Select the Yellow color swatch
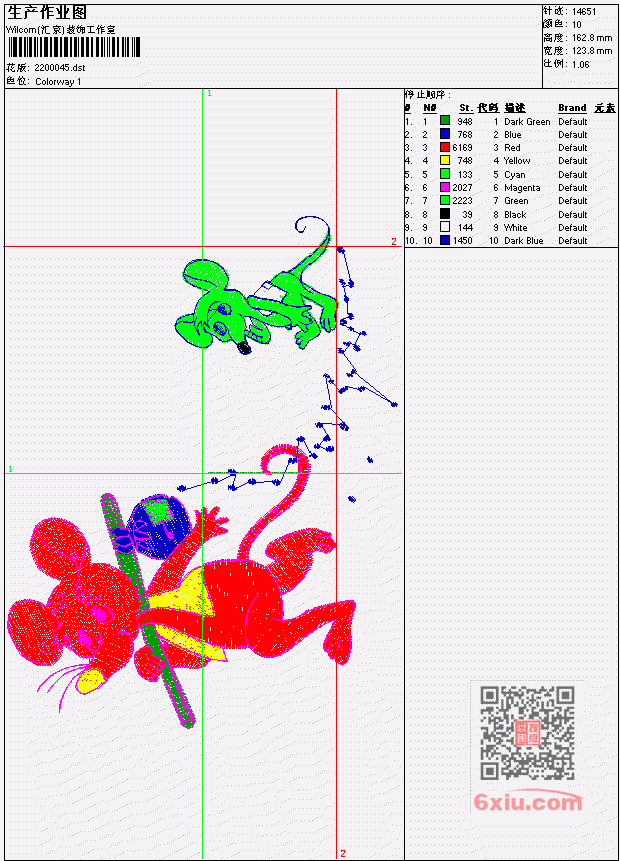 pos(445,160)
